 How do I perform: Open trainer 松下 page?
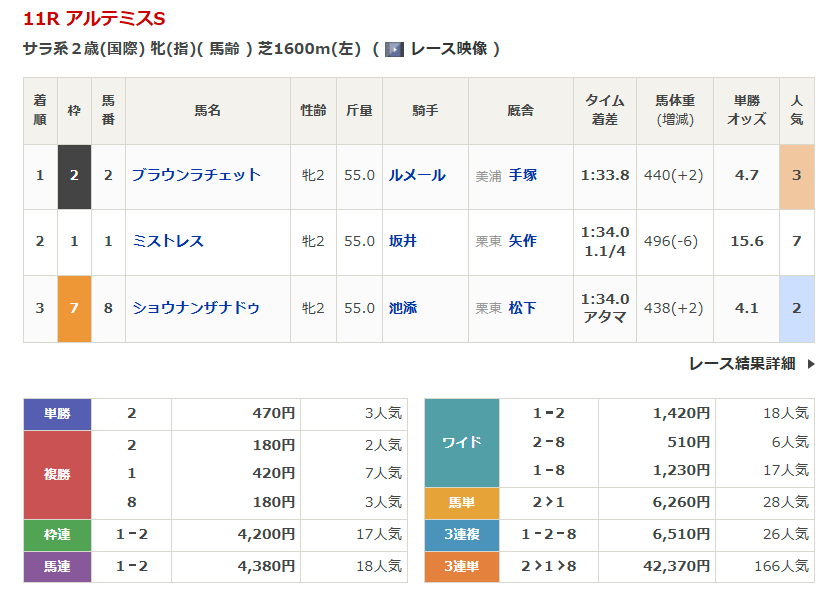click(523, 308)
